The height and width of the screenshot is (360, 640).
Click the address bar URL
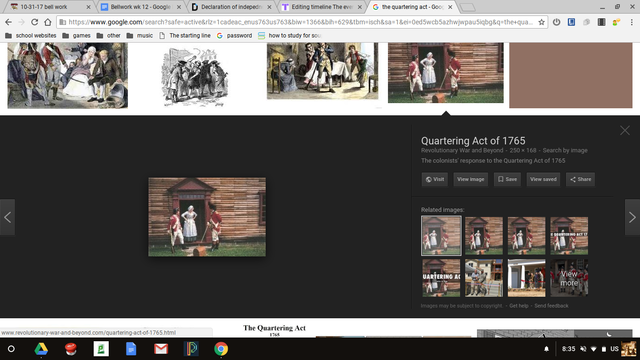pos(300,22)
